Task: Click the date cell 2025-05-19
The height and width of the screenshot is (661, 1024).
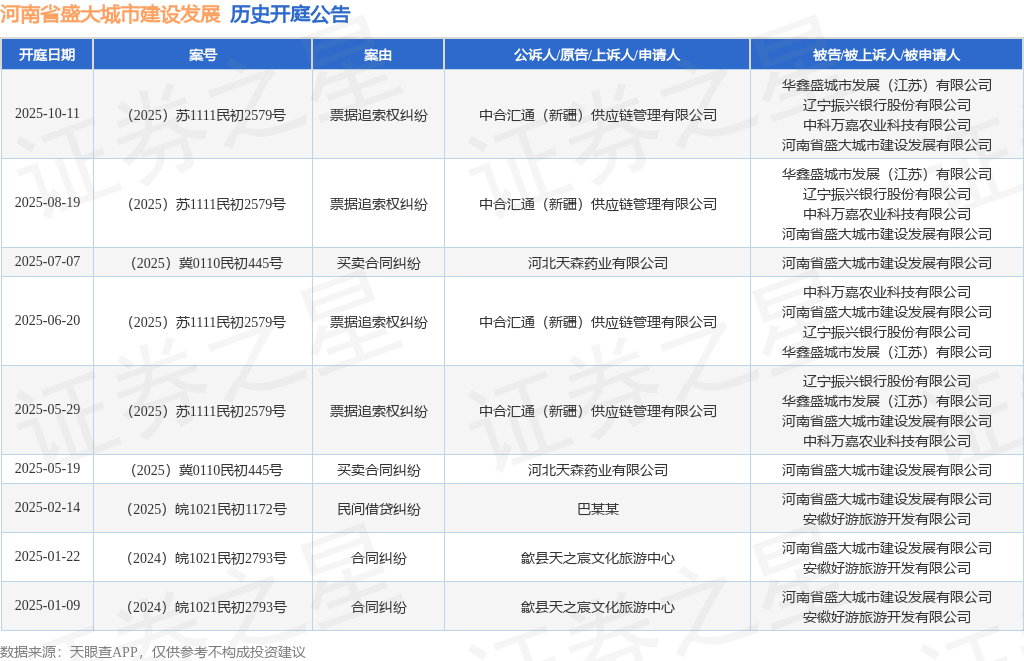Action: [47, 468]
